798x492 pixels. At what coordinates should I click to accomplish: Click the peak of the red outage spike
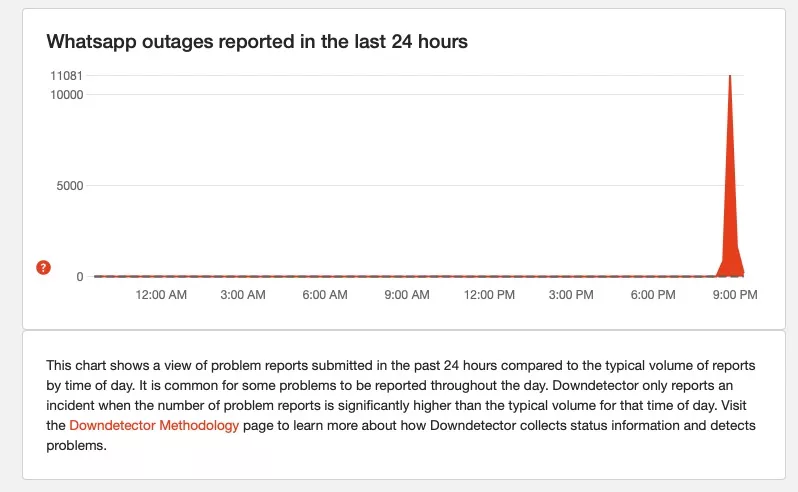click(x=730, y=78)
